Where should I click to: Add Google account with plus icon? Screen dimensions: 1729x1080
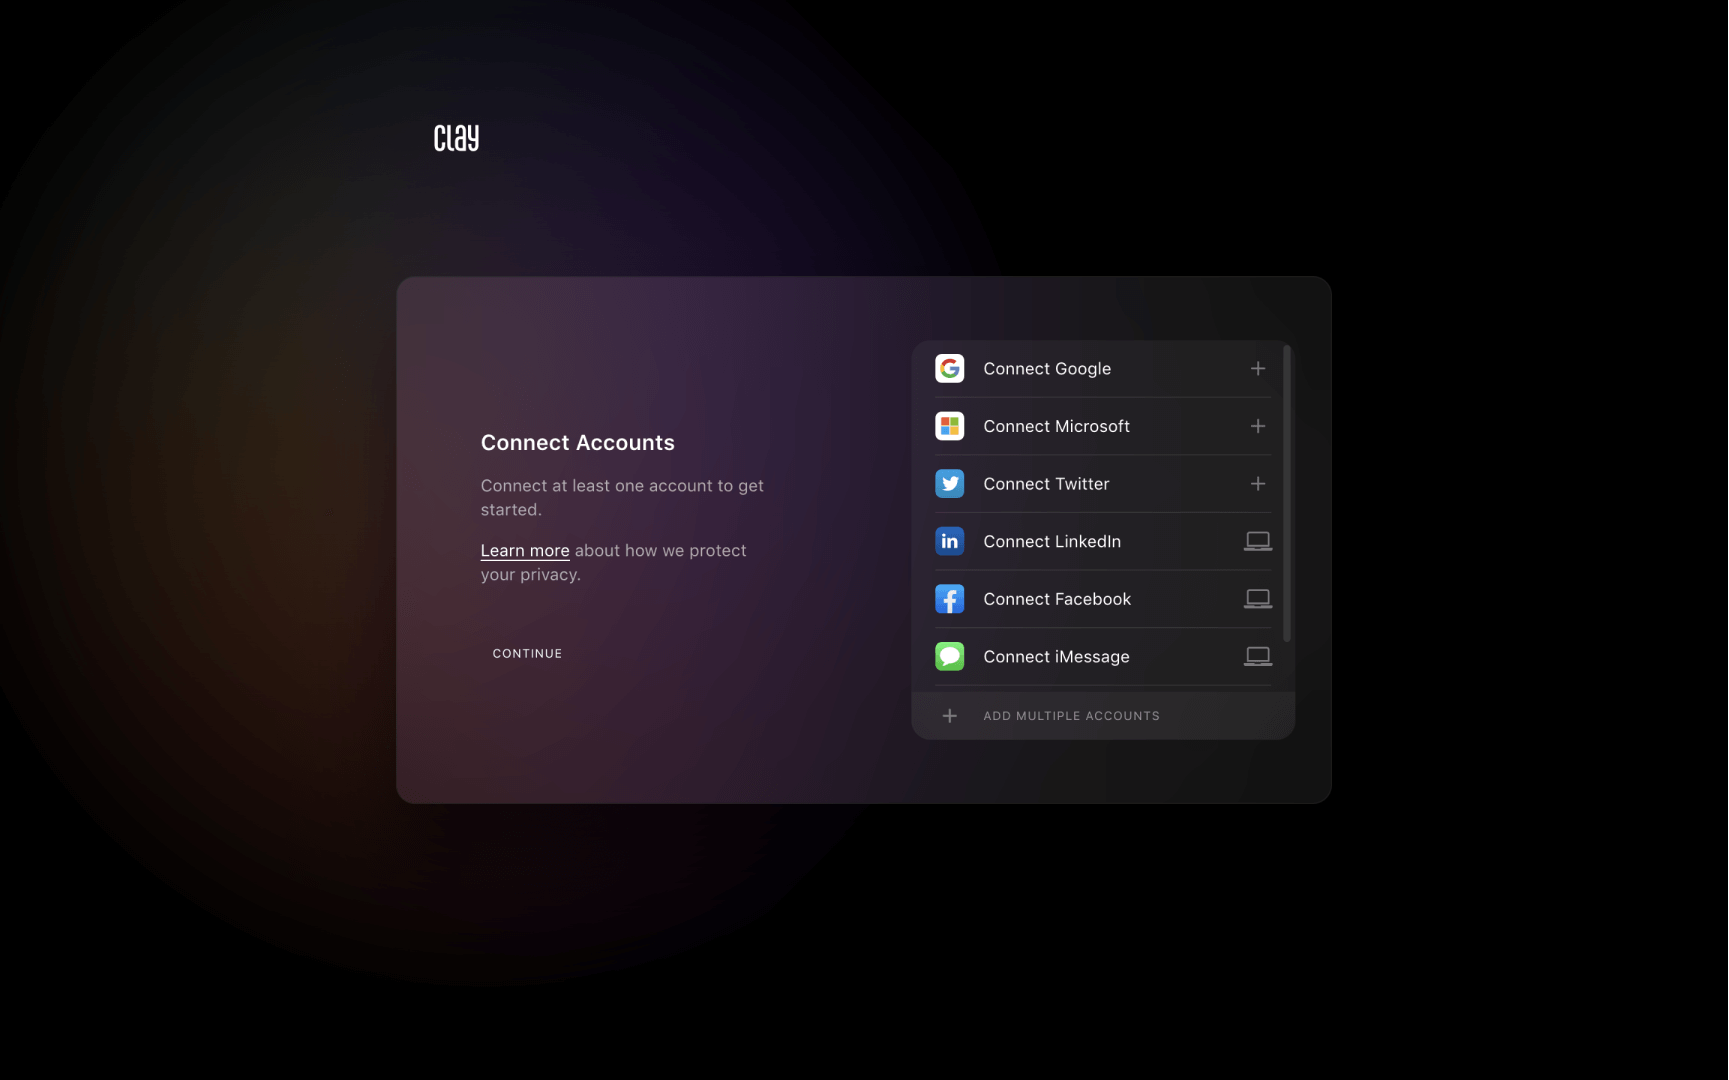point(1258,369)
